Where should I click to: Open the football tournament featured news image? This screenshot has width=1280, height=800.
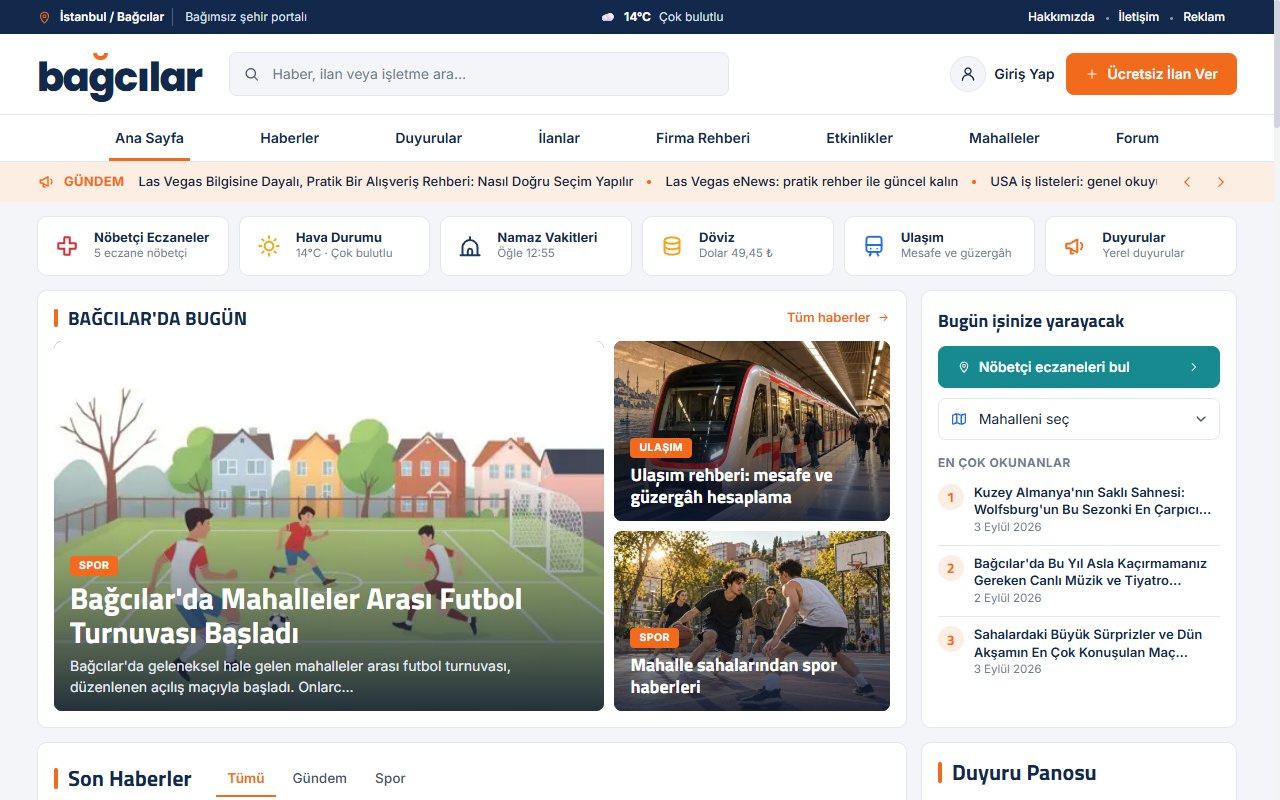pyautogui.click(x=329, y=526)
